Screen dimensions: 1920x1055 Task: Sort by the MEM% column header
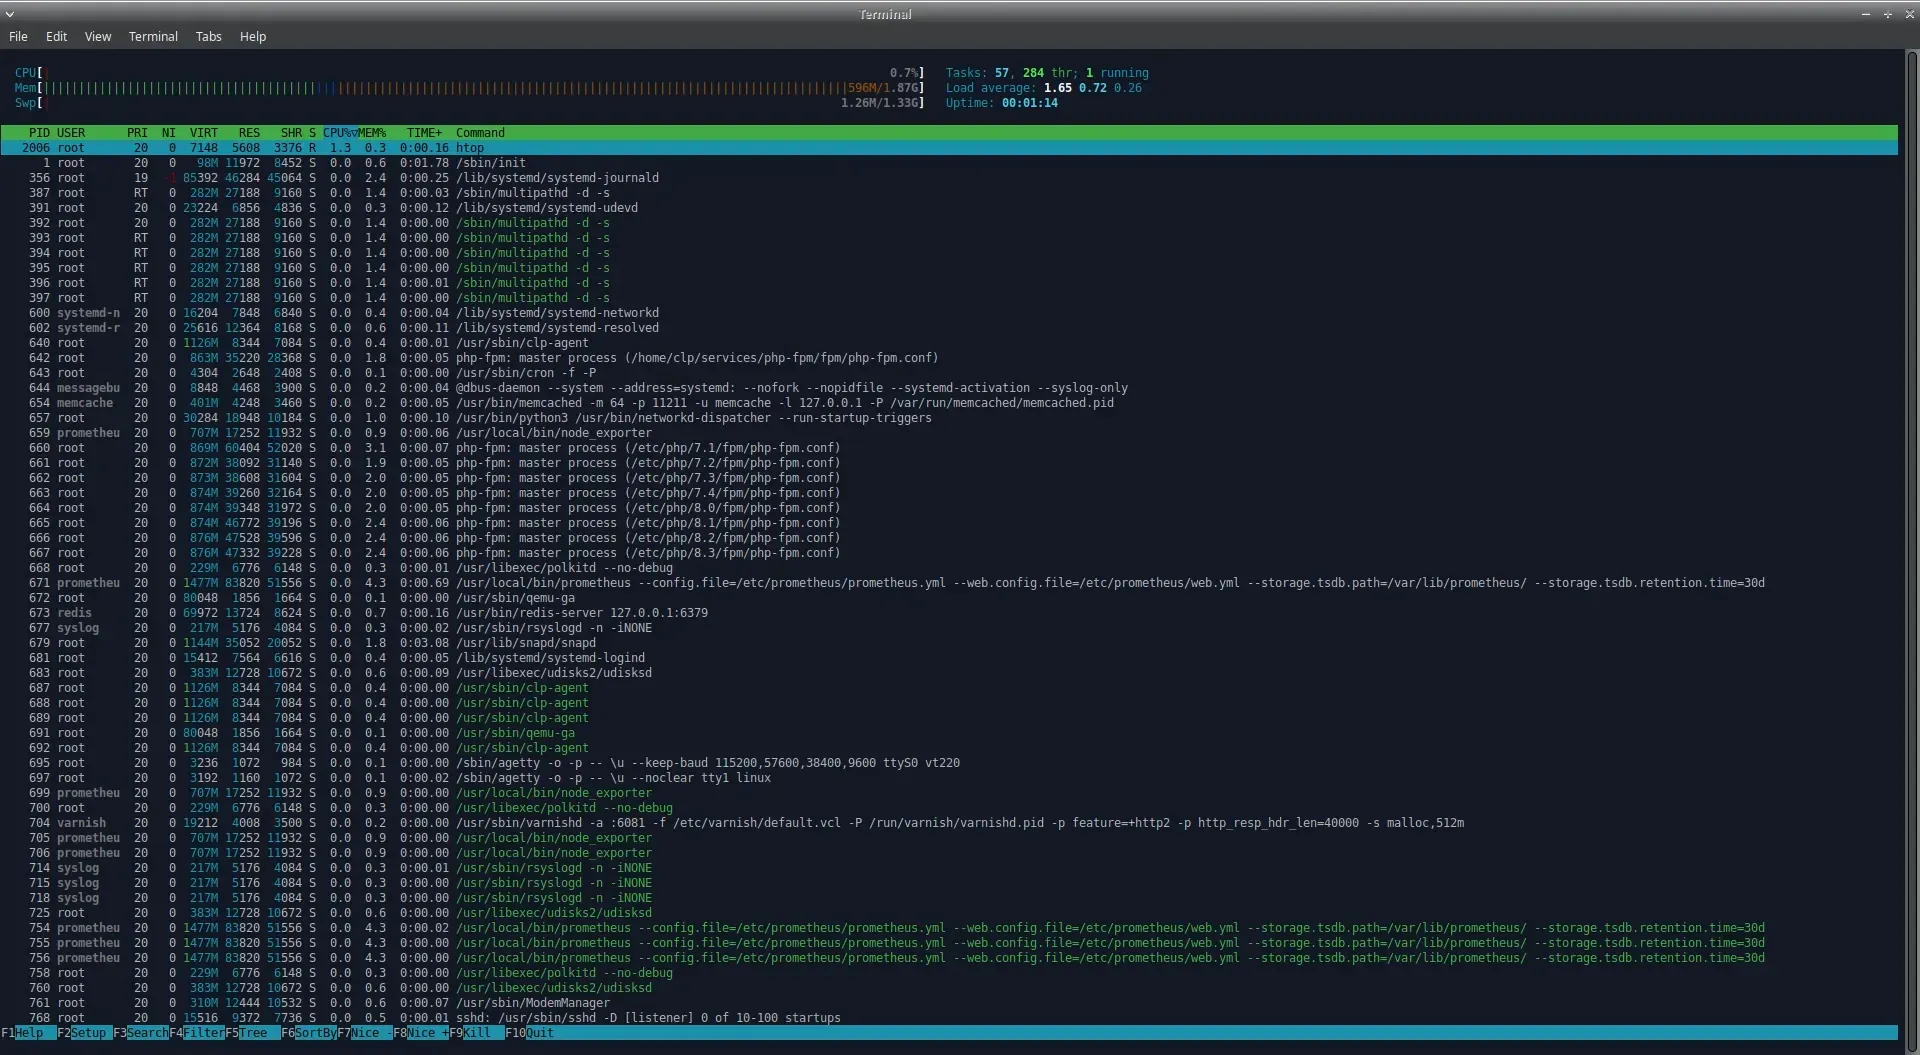[372, 133]
